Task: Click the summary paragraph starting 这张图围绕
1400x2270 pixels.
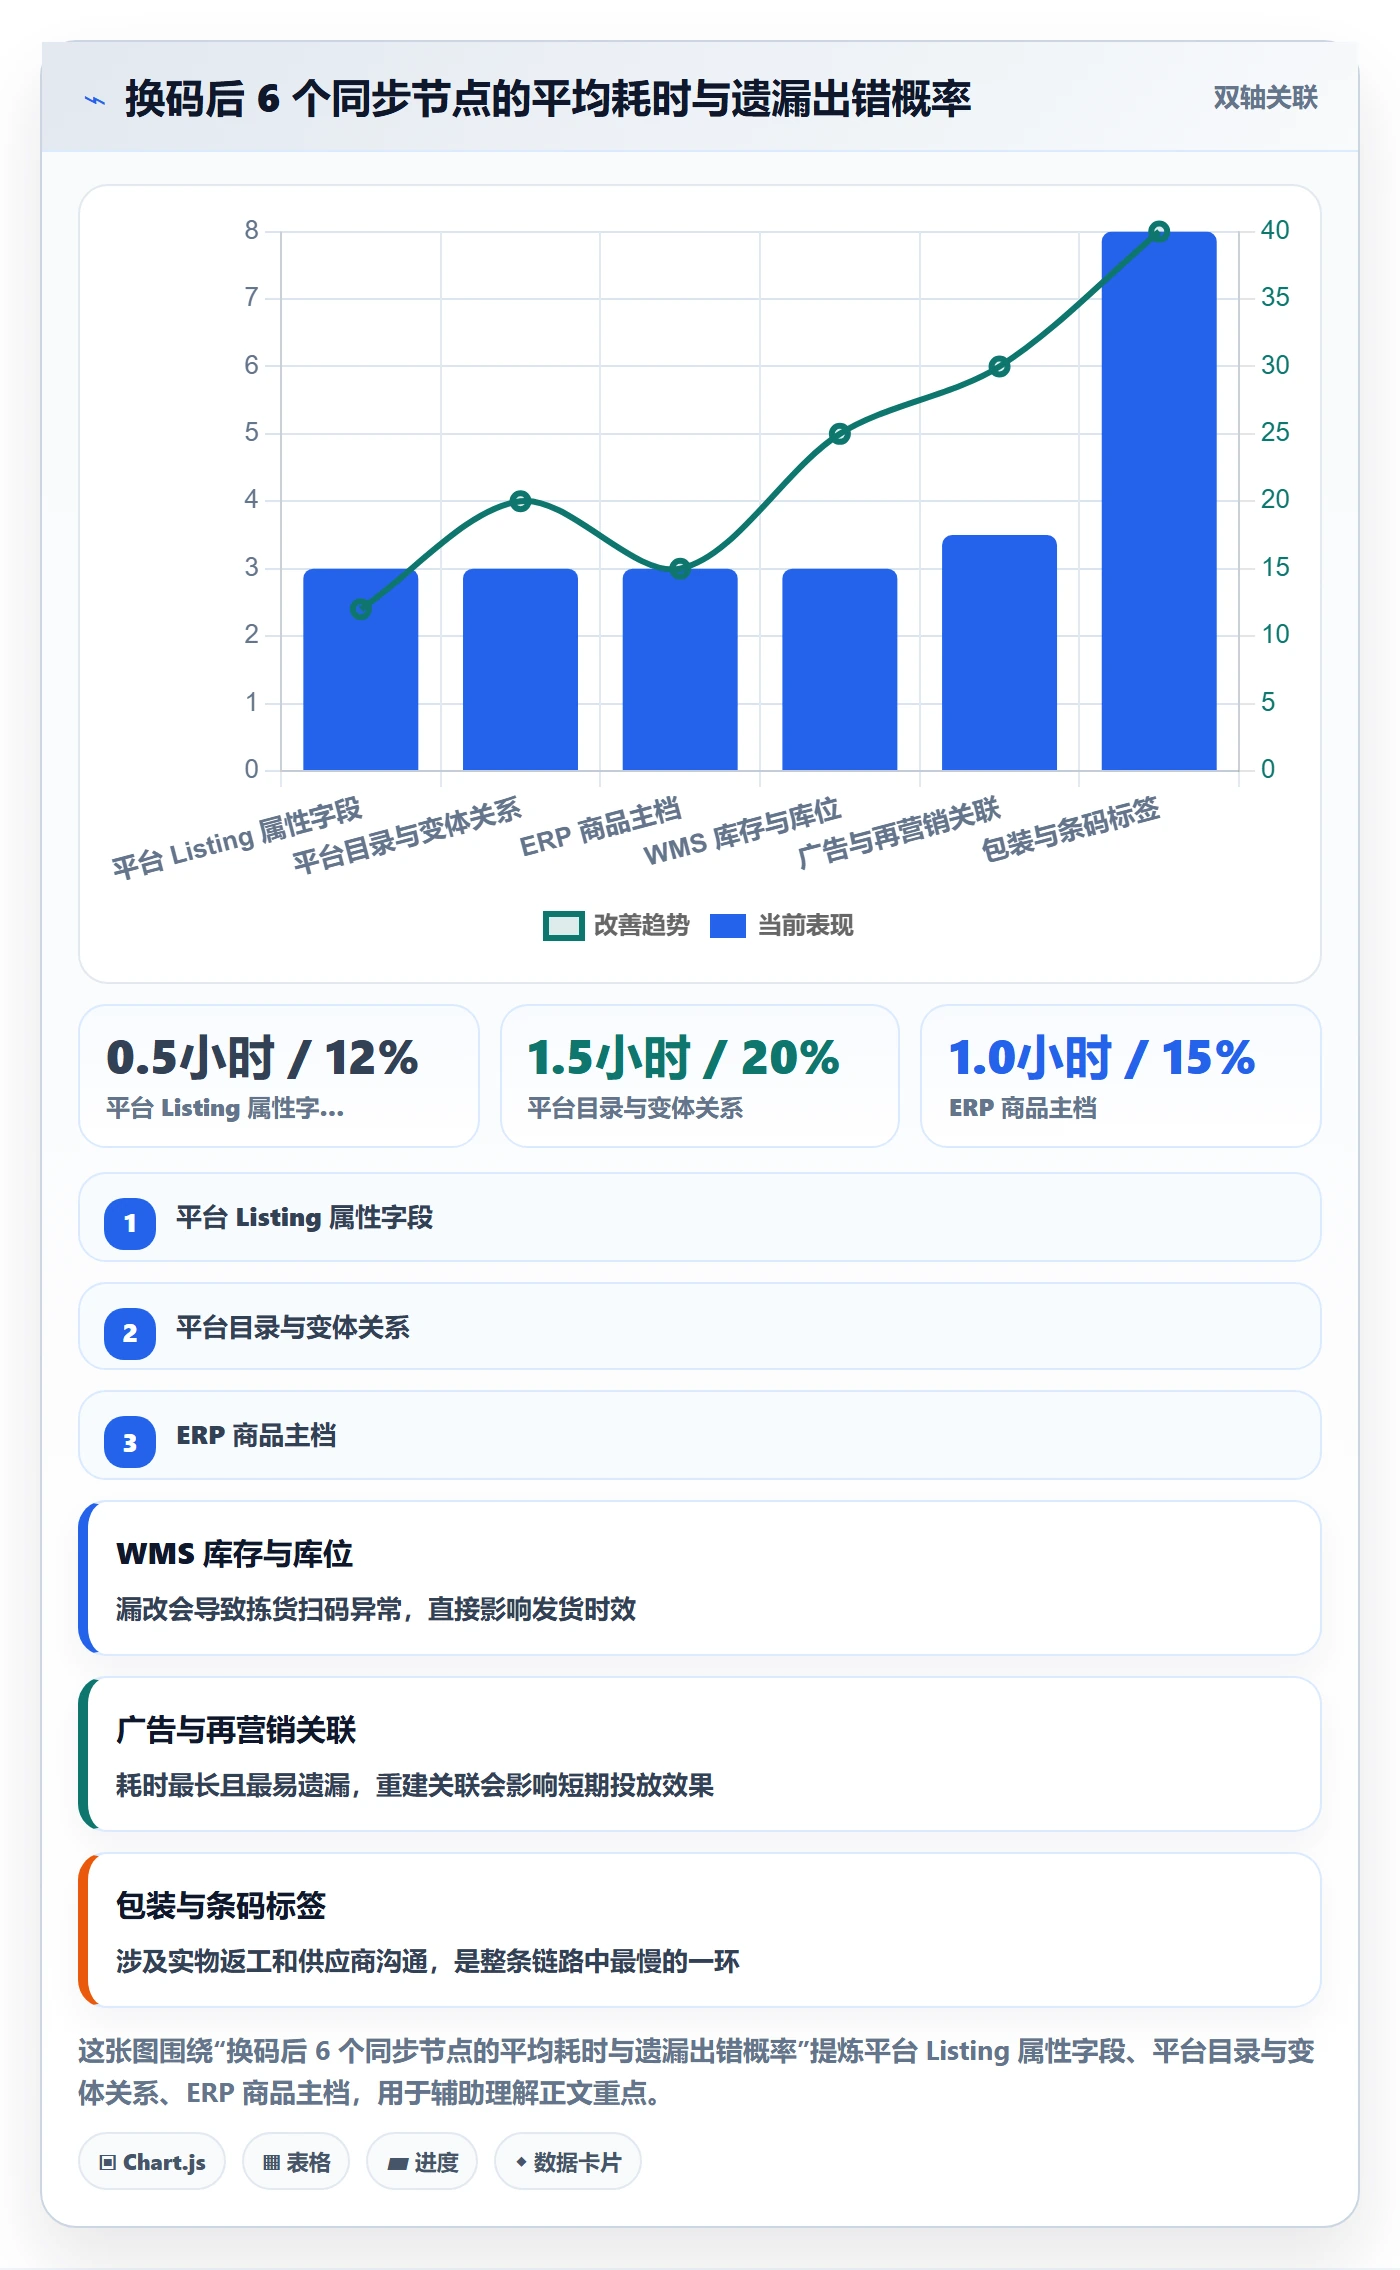Action: (x=697, y=2072)
